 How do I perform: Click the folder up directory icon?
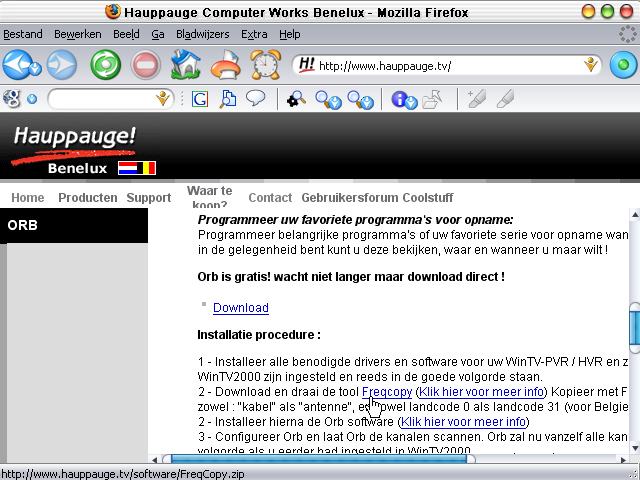(x=433, y=99)
